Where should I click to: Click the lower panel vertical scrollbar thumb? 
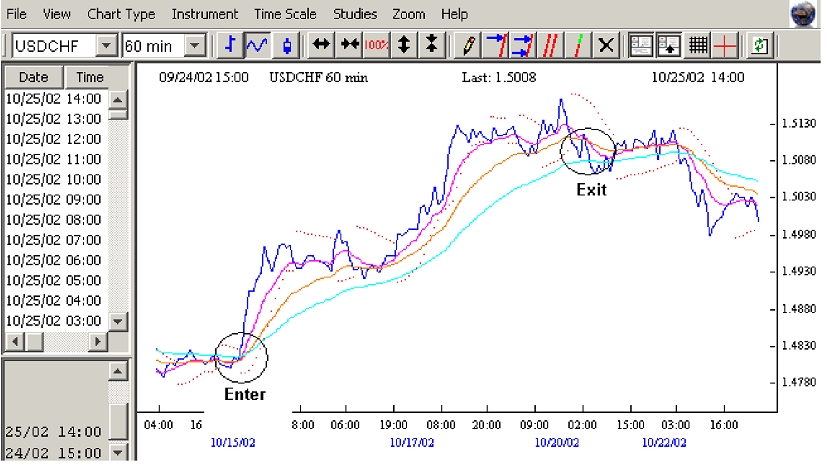tap(118, 422)
